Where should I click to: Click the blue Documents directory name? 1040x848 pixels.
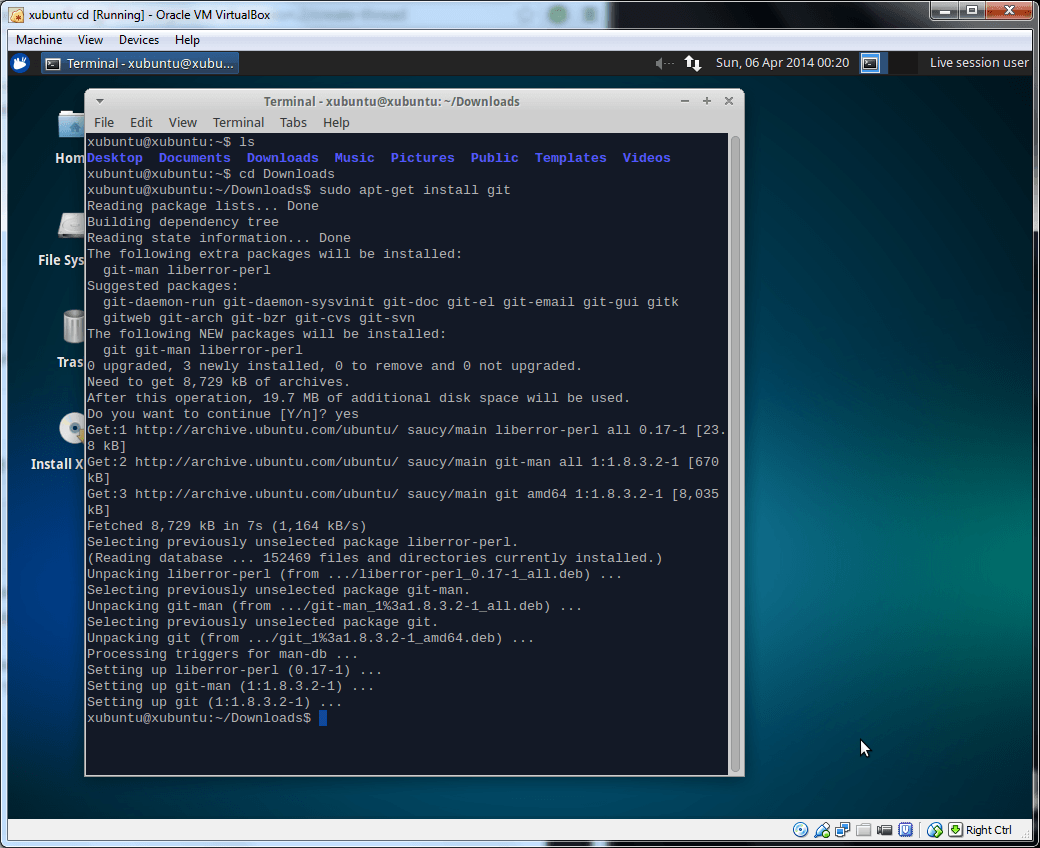tap(194, 158)
